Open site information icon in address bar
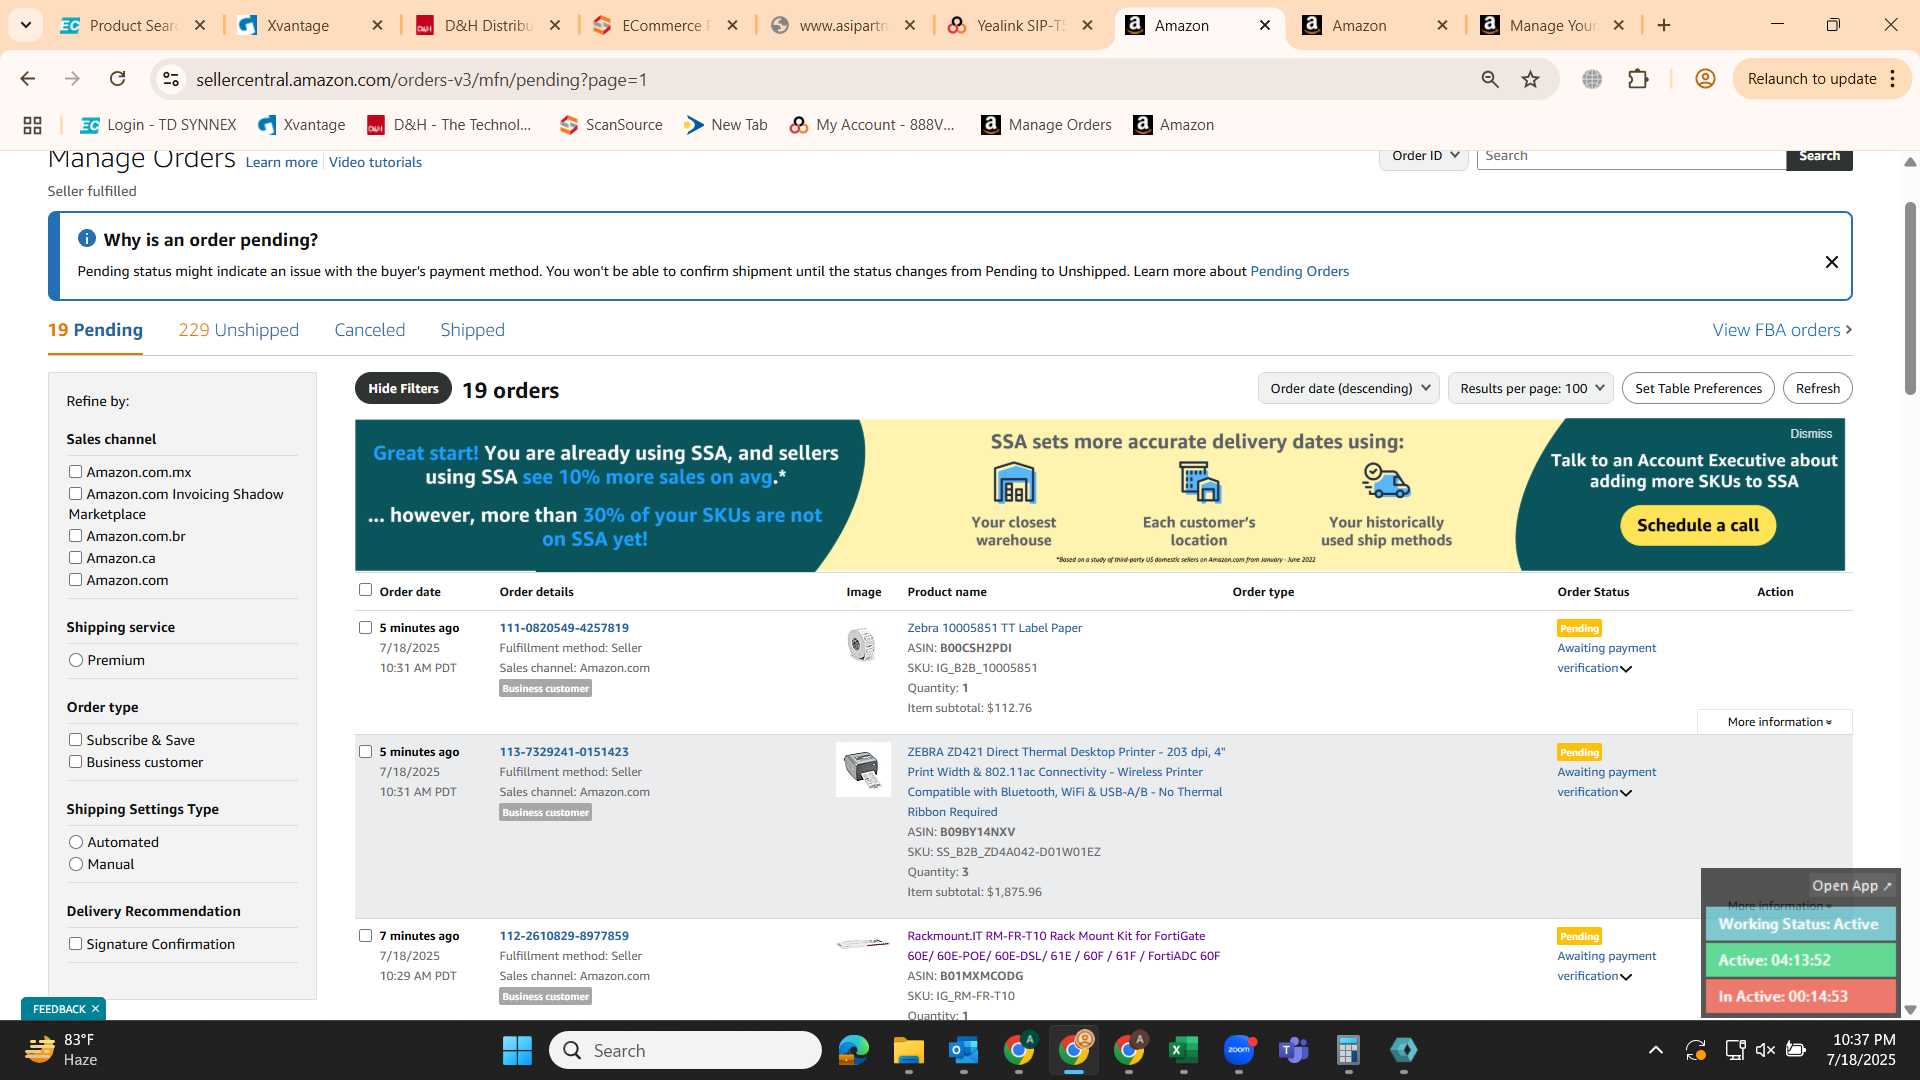 [x=171, y=79]
